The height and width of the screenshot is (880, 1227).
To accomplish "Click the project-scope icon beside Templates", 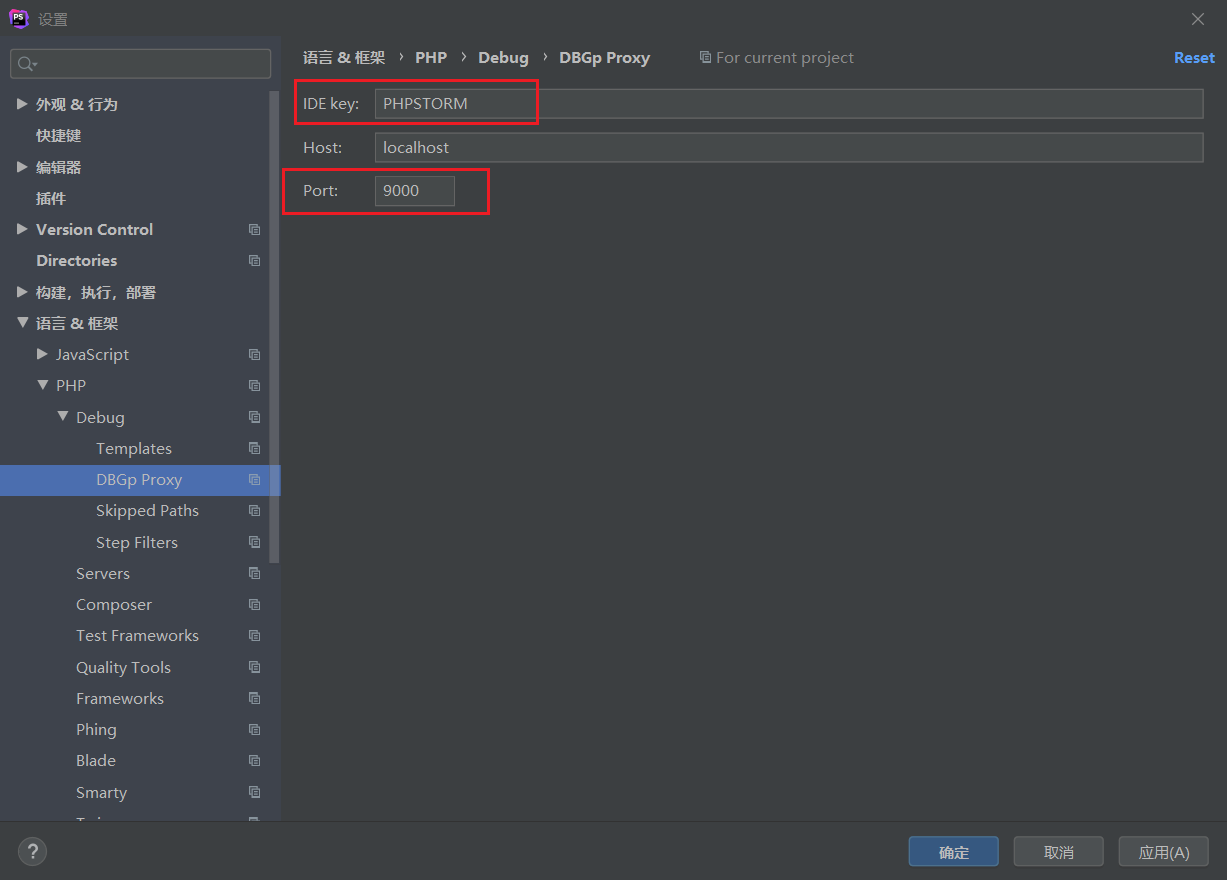I will coord(254,448).
